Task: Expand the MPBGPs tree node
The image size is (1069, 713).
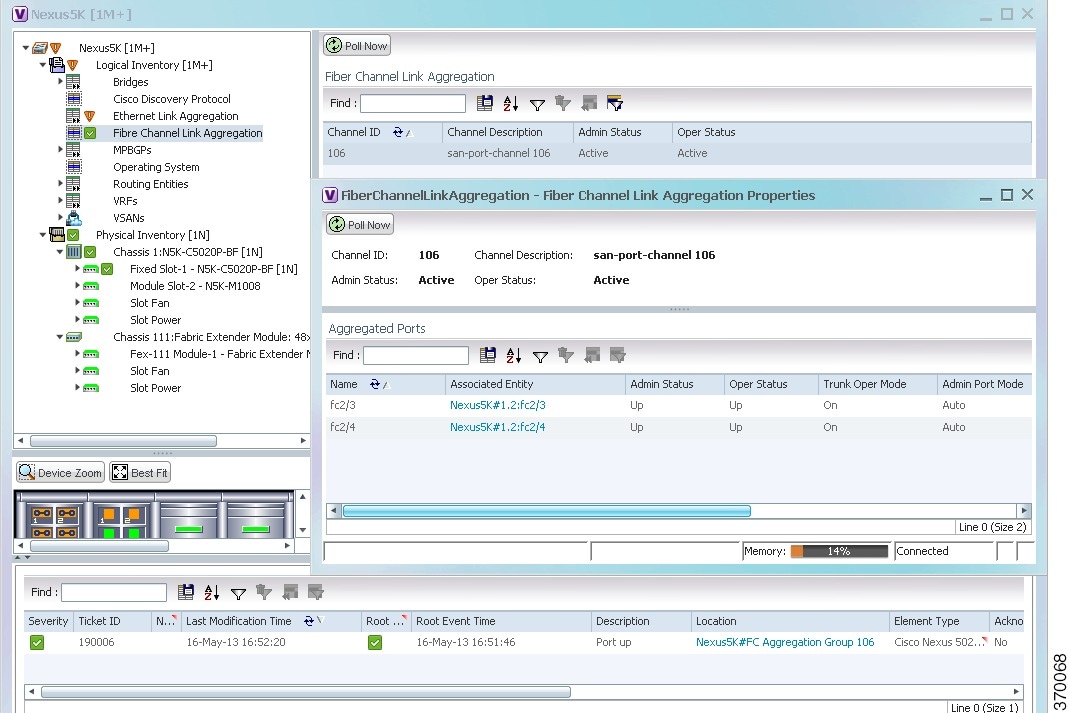Action: [60, 150]
